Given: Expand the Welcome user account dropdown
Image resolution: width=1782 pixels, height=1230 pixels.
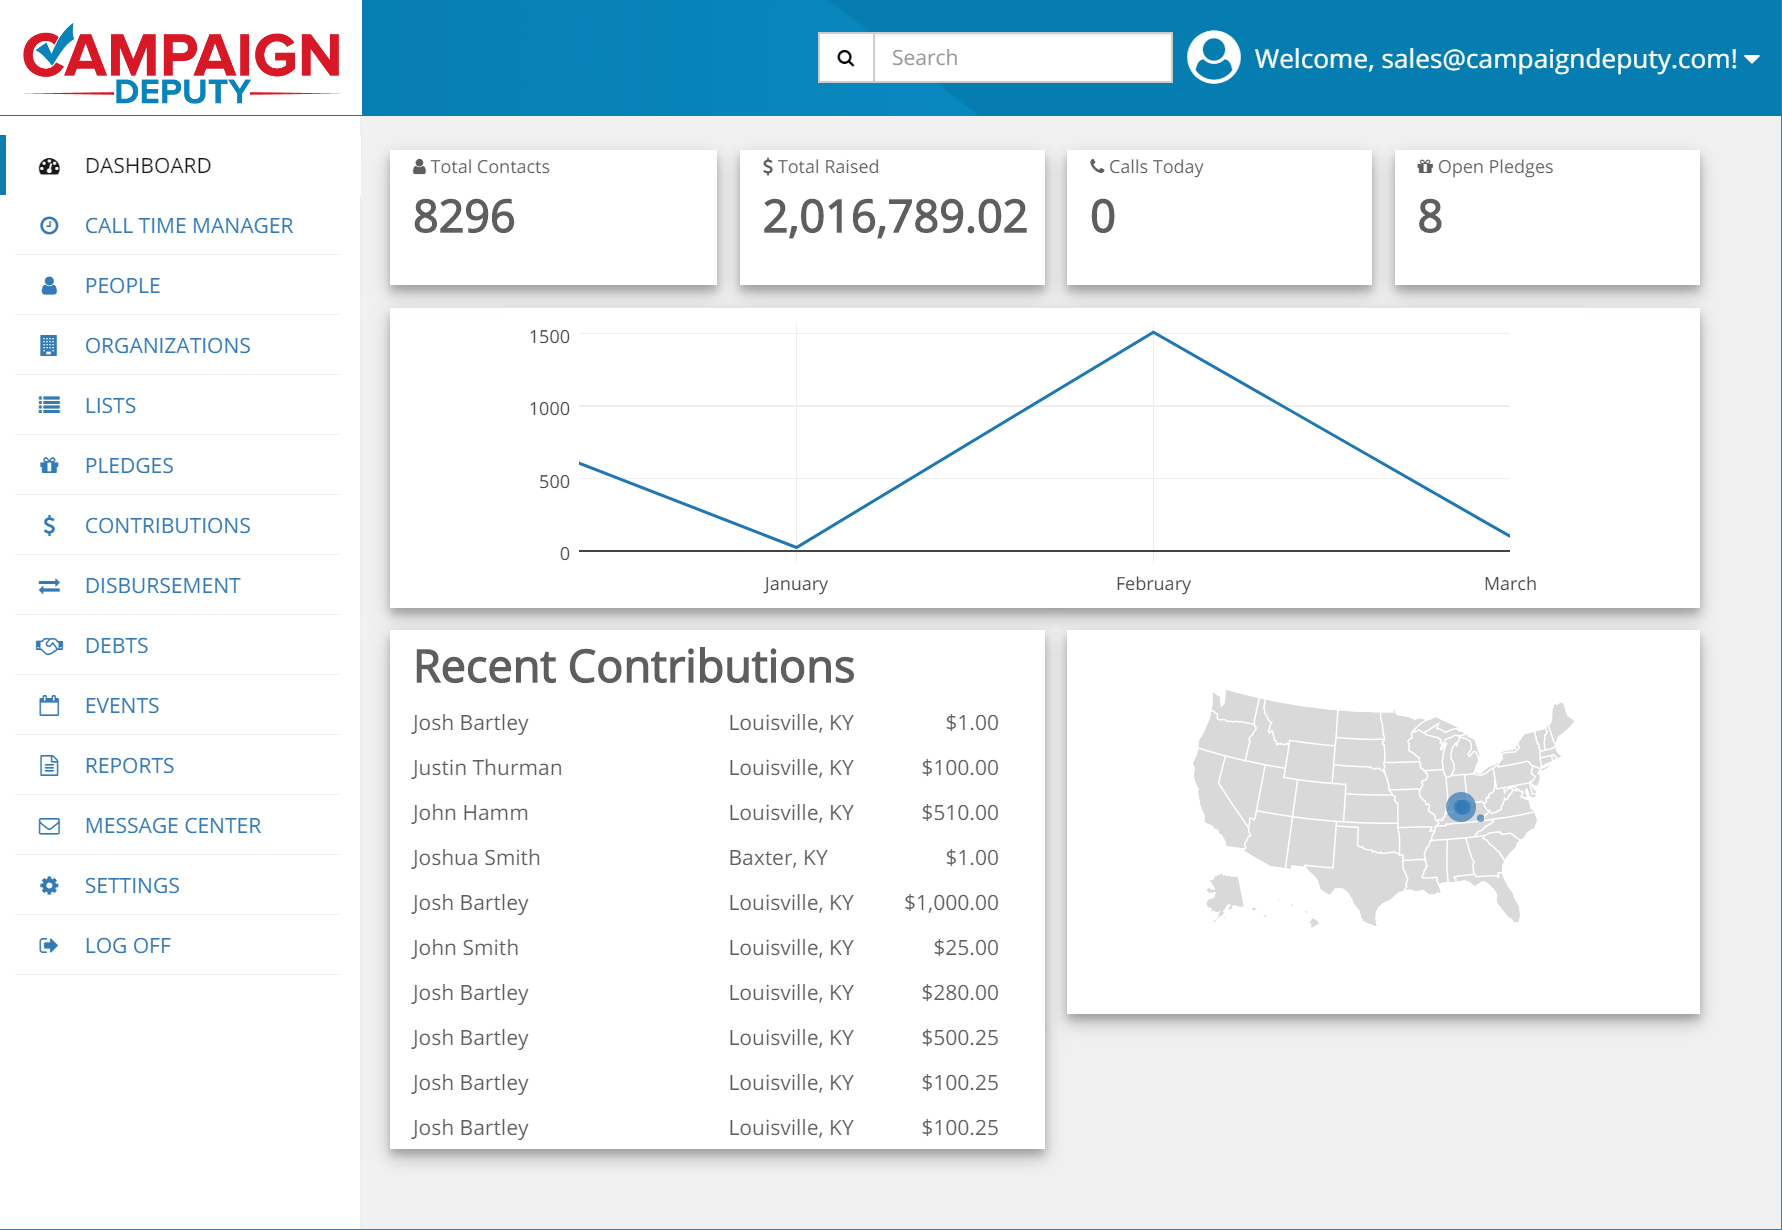Looking at the screenshot, I should point(1751,59).
